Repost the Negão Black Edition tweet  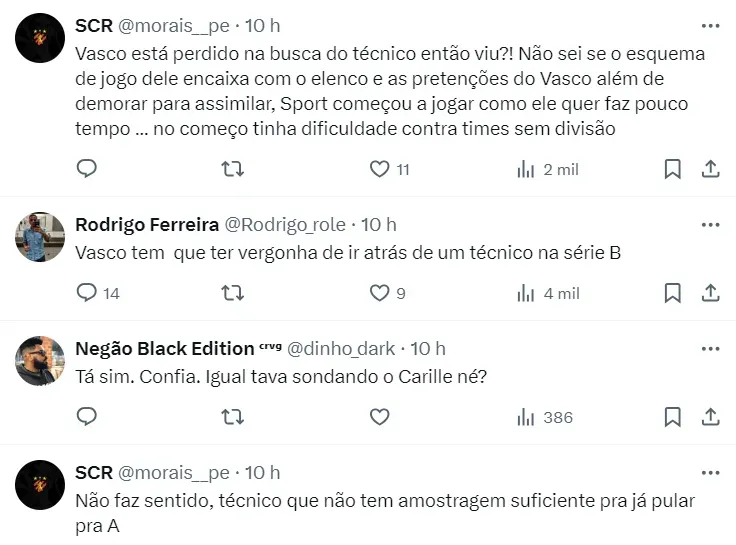pos(232,417)
